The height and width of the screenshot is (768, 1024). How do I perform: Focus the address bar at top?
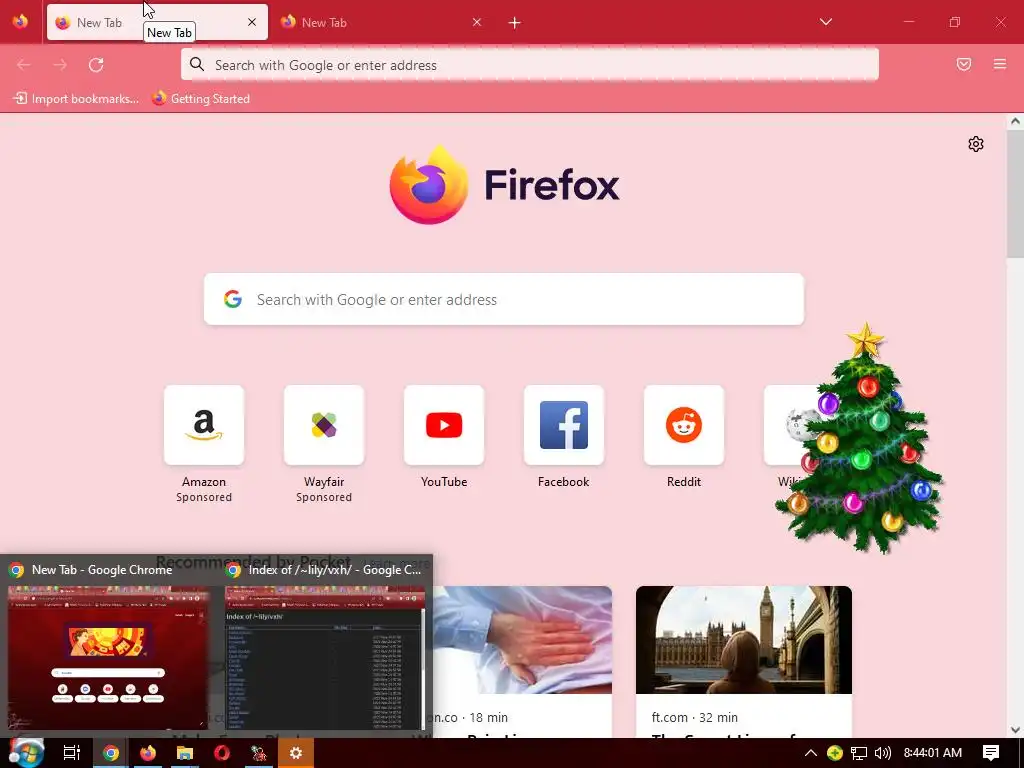point(530,65)
